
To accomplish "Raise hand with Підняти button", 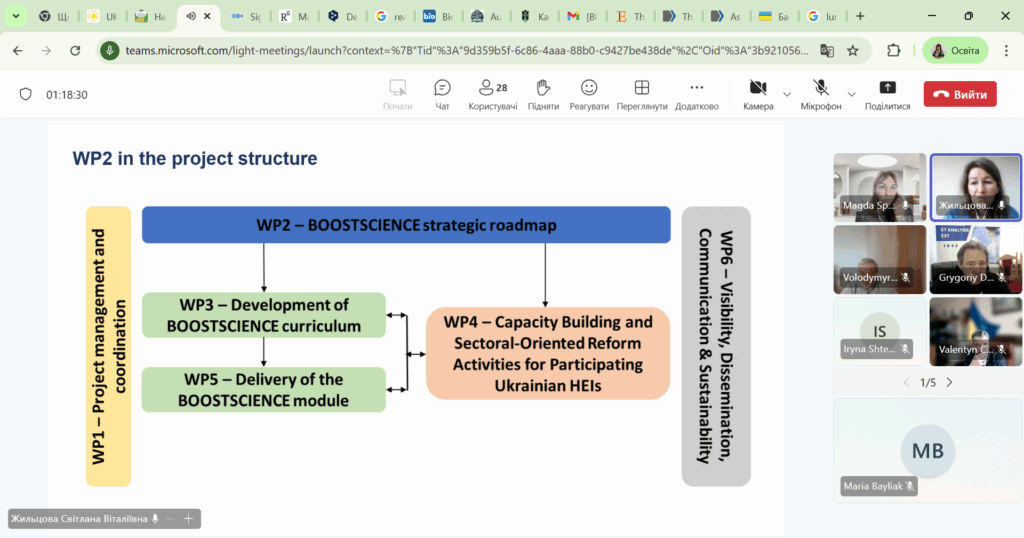I will 543,94.
